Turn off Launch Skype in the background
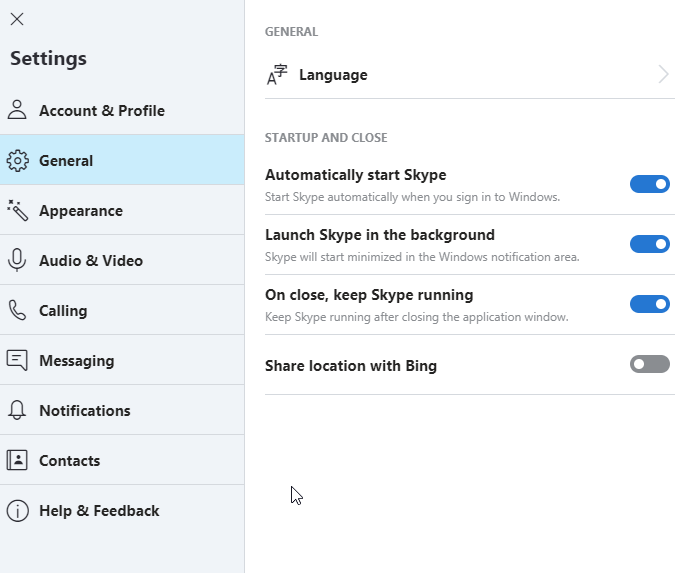The image size is (687, 573). [650, 244]
